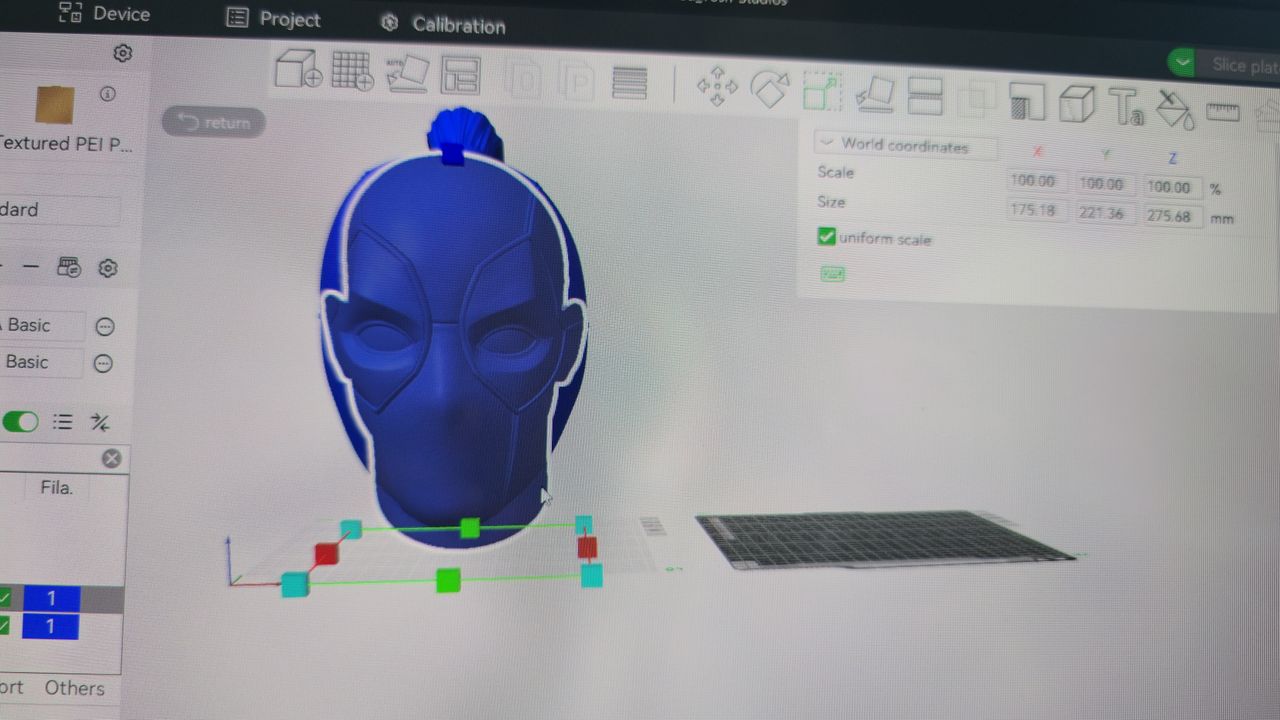The width and height of the screenshot is (1280, 720).
Task: Click filament swatch 1 in selected row
Action: click(51, 598)
